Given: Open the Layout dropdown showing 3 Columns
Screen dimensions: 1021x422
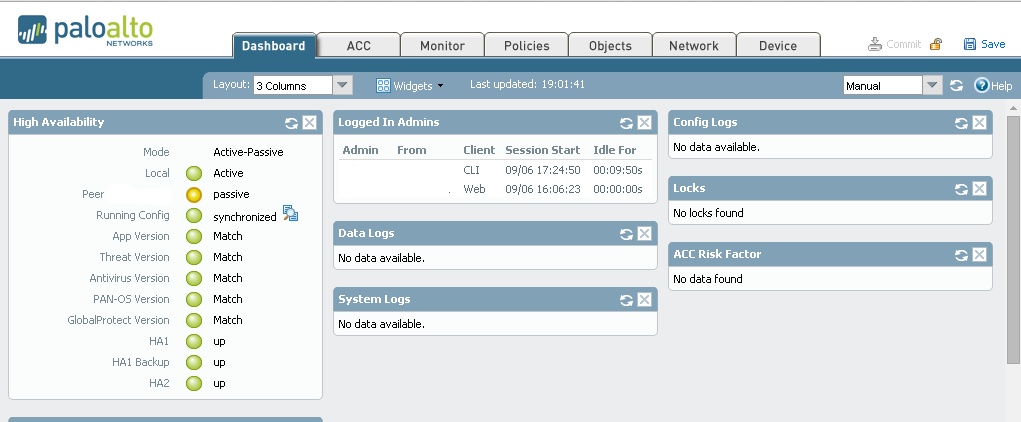Looking at the screenshot, I should [303, 85].
